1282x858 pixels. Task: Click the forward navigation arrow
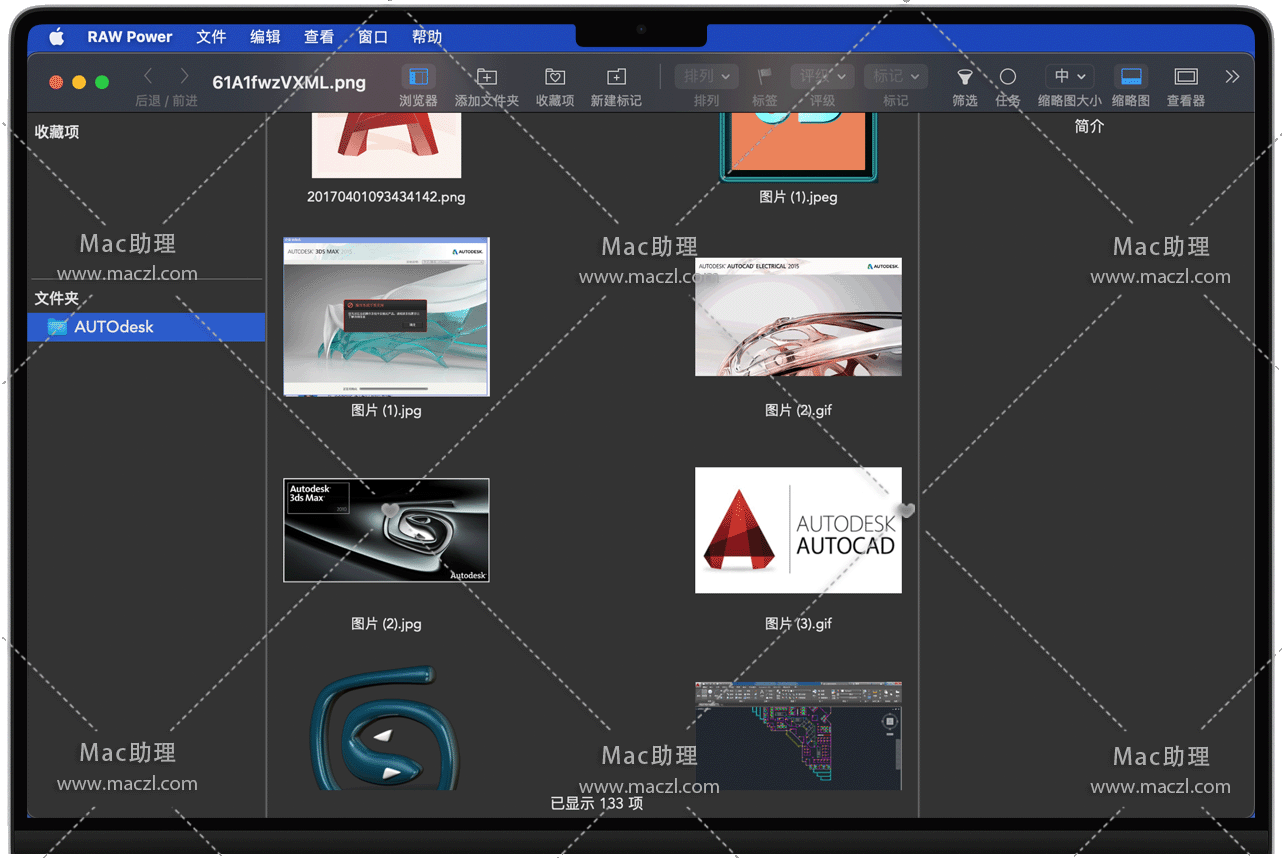[x=184, y=76]
